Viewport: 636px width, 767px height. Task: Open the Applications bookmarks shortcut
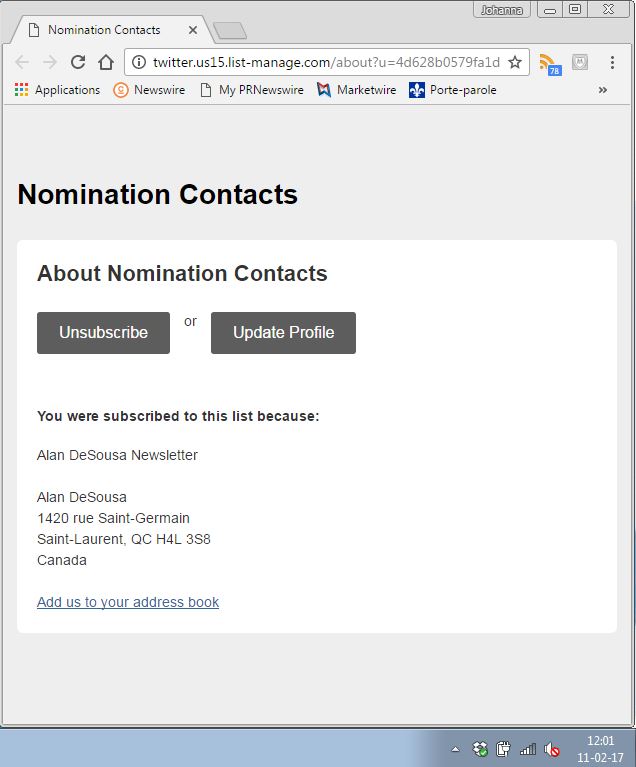click(57, 90)
